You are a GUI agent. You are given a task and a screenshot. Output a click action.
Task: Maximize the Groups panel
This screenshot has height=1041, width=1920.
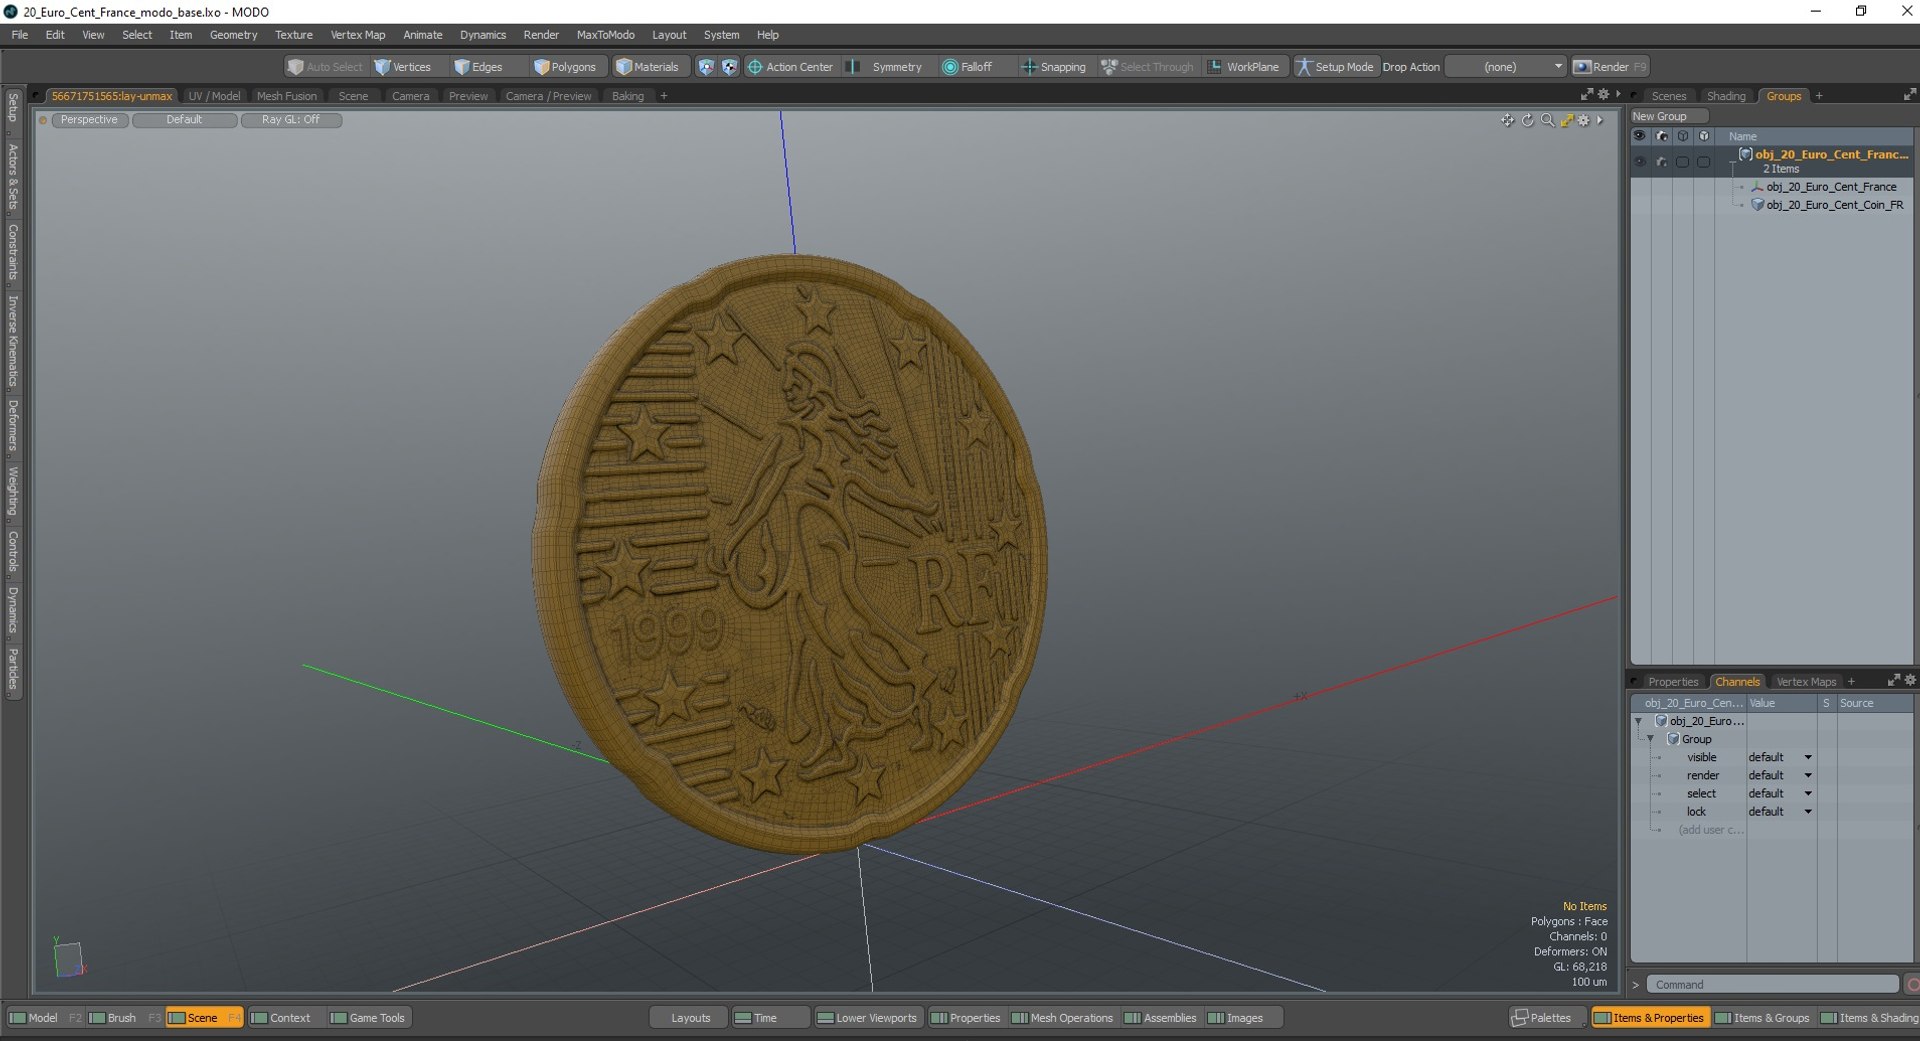[1910, 94]
